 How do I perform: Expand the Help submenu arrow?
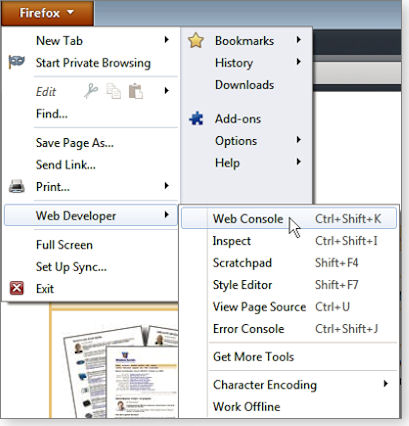[x=299, y=162]
